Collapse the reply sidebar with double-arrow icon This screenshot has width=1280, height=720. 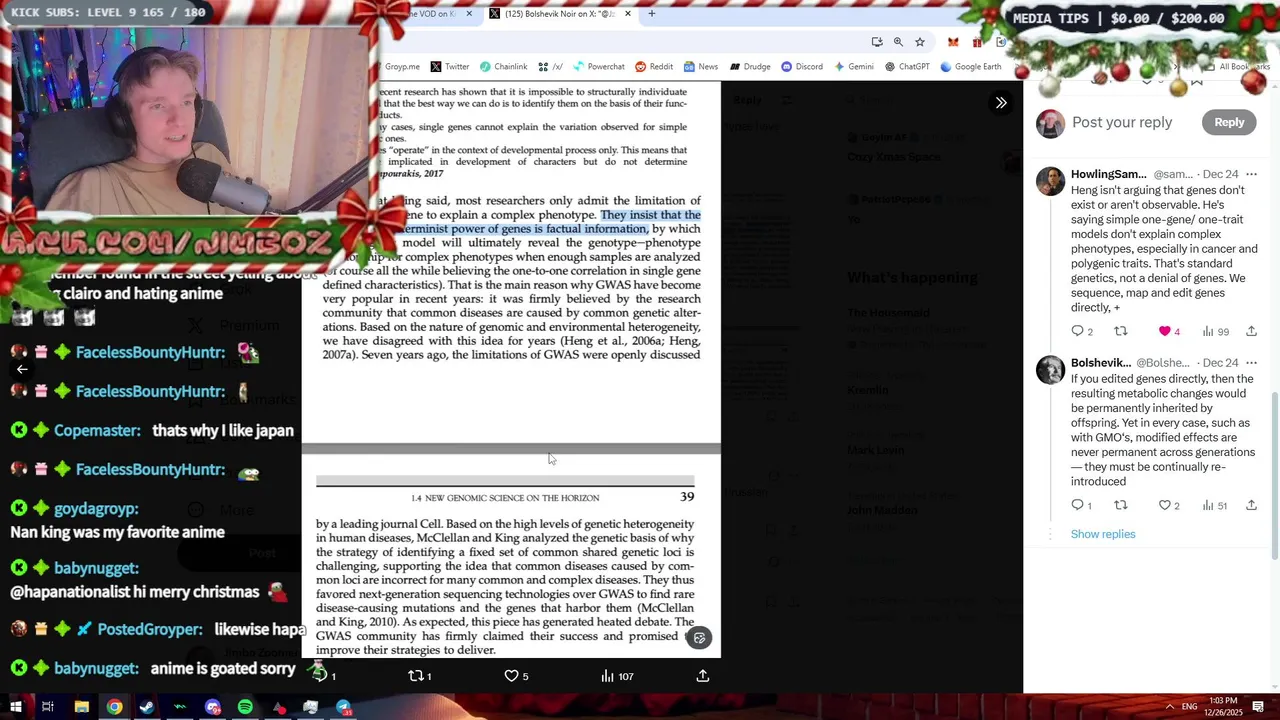pos(1001,102)
